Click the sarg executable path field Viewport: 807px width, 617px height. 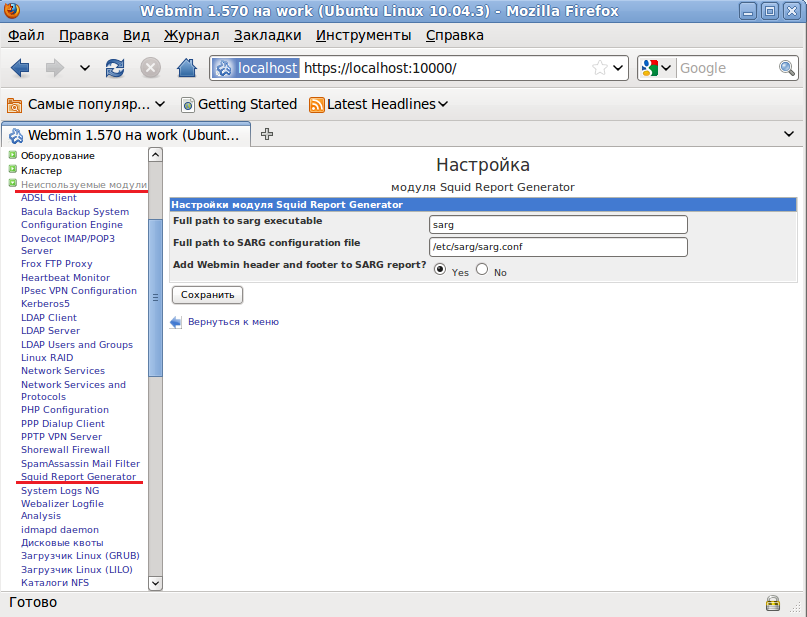tap(558, 225)
